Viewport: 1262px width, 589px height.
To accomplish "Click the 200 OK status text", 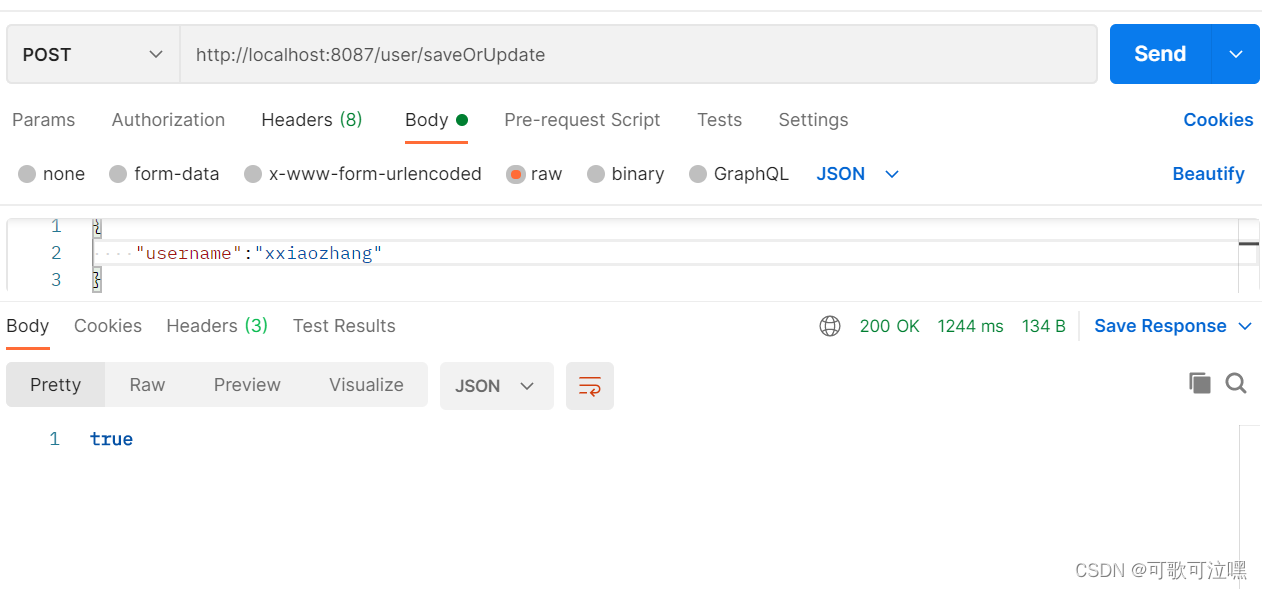I will [x=889, y=326].
